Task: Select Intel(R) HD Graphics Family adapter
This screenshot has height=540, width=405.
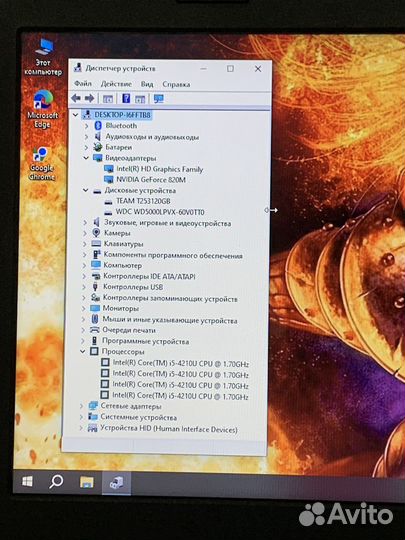Action: 160,169
